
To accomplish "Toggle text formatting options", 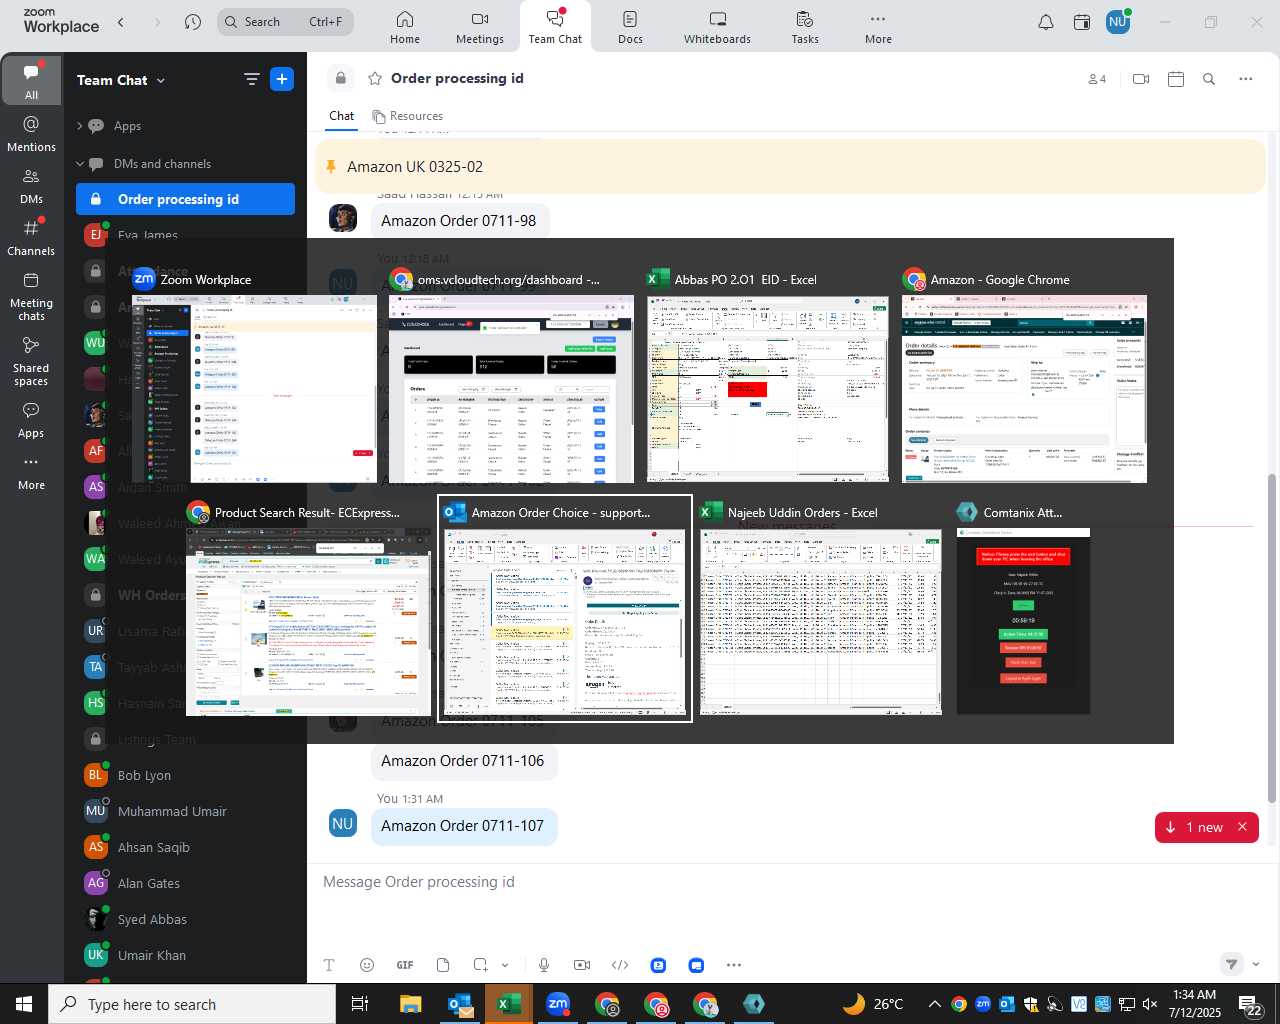I will (x=329, y=965).
